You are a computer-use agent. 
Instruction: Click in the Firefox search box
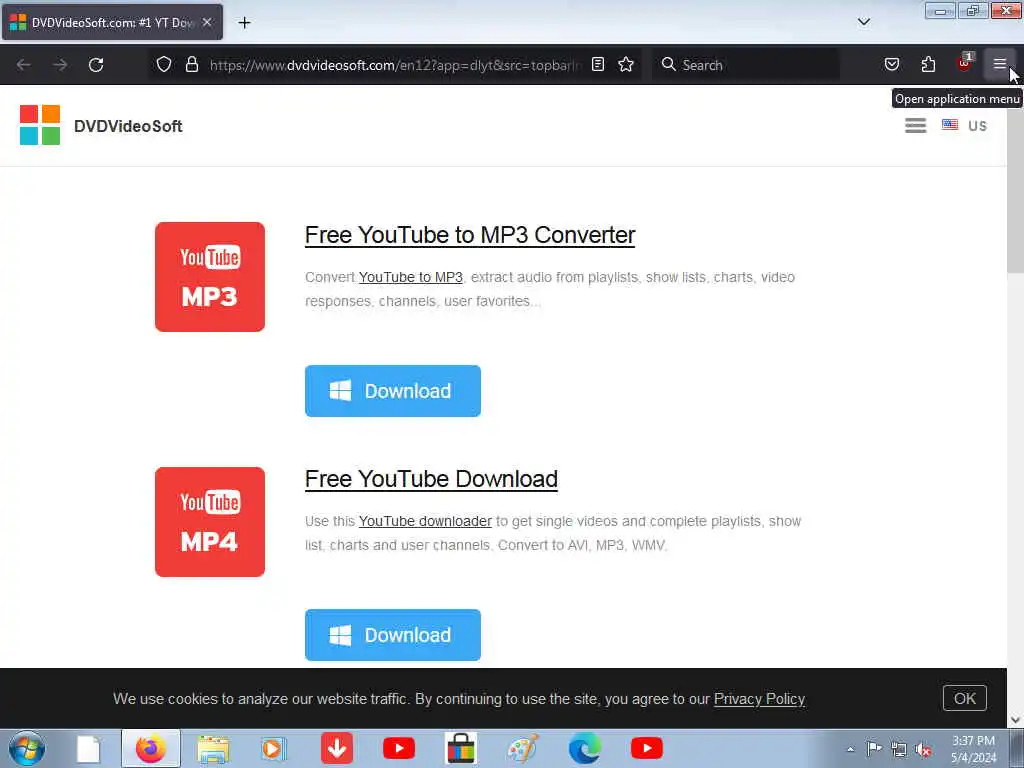[x=746, y=65]
